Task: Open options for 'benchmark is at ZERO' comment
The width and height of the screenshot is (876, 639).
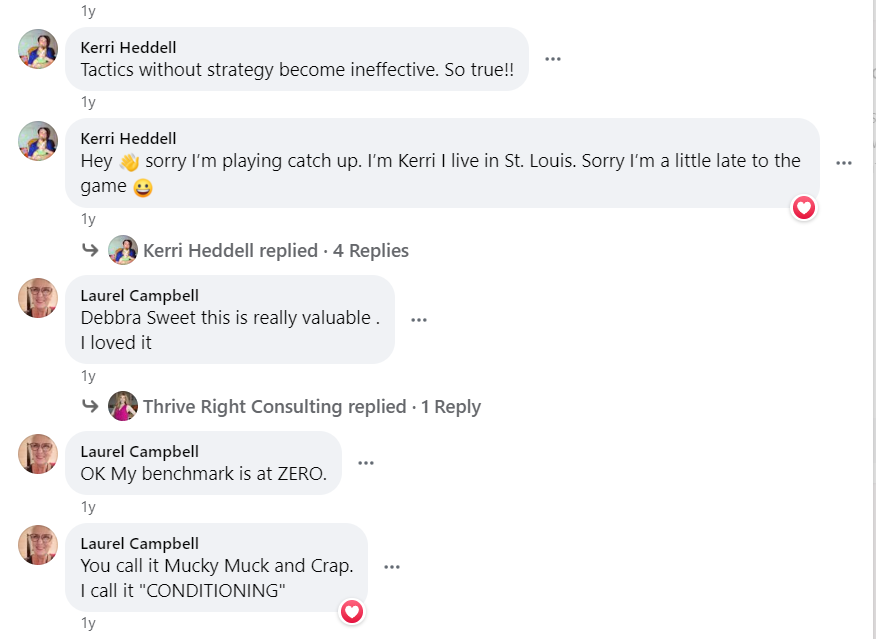Action: pos(366,463)
